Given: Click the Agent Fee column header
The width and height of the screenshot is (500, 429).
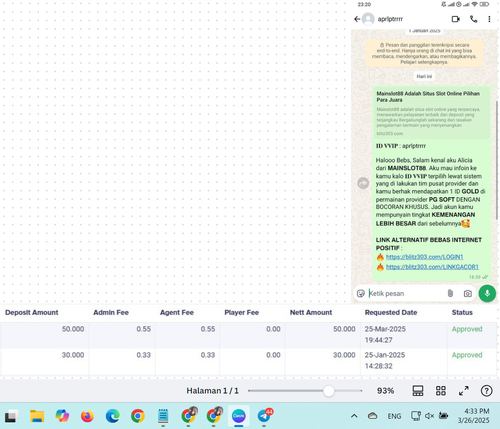Looking at the screenshot, I should tap(177, 312).
